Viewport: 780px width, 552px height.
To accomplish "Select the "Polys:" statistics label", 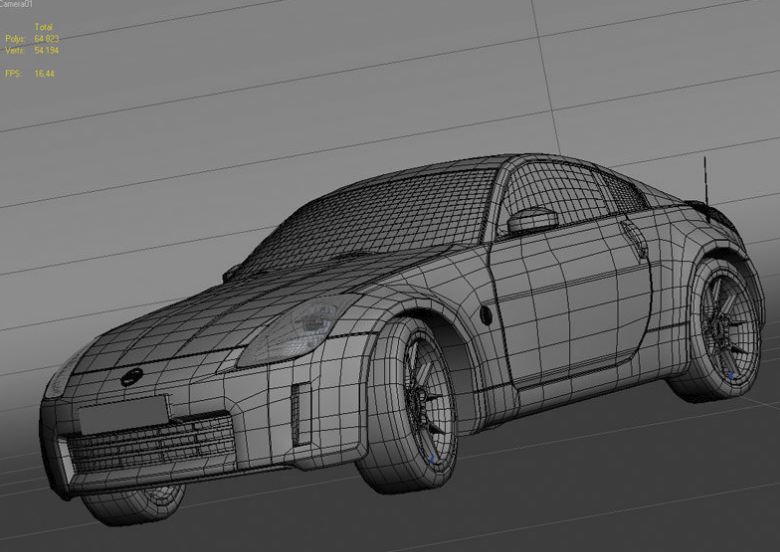I will (x=15, y=39).
